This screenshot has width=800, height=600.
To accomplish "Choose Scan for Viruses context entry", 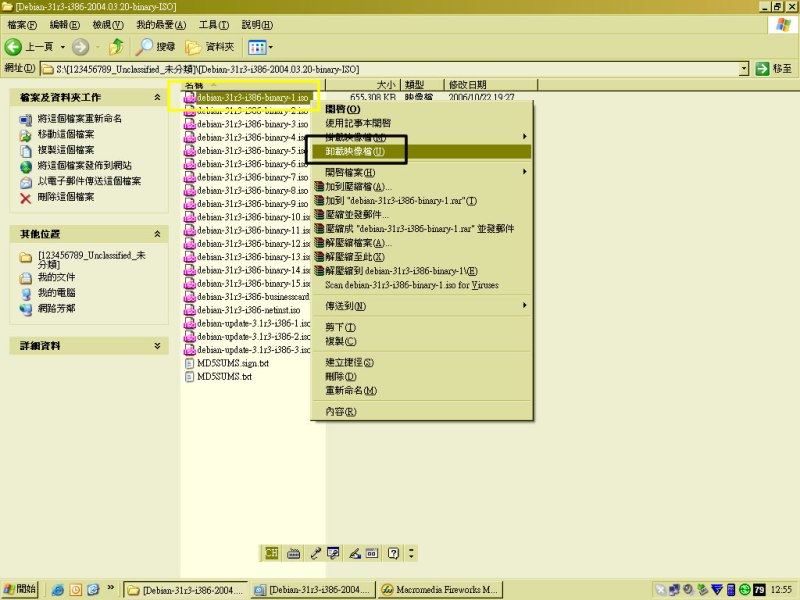I will [x=421, y=285].
